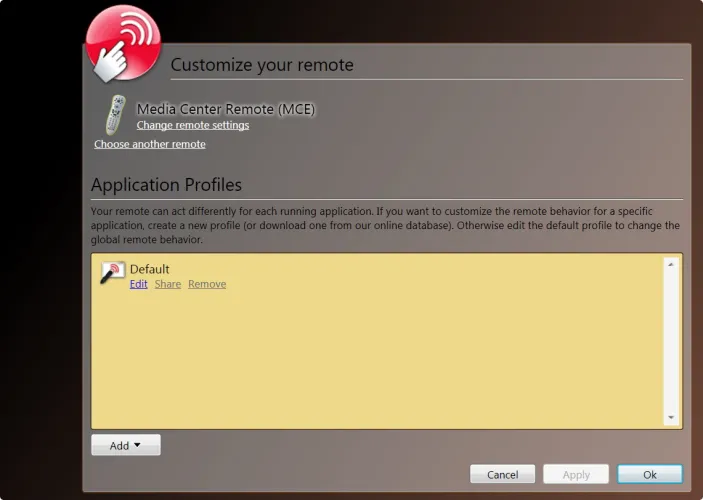Screen dimensions: 703x500
Task: Expand the Add dropdown button
Action: click(x=126, y=445)
